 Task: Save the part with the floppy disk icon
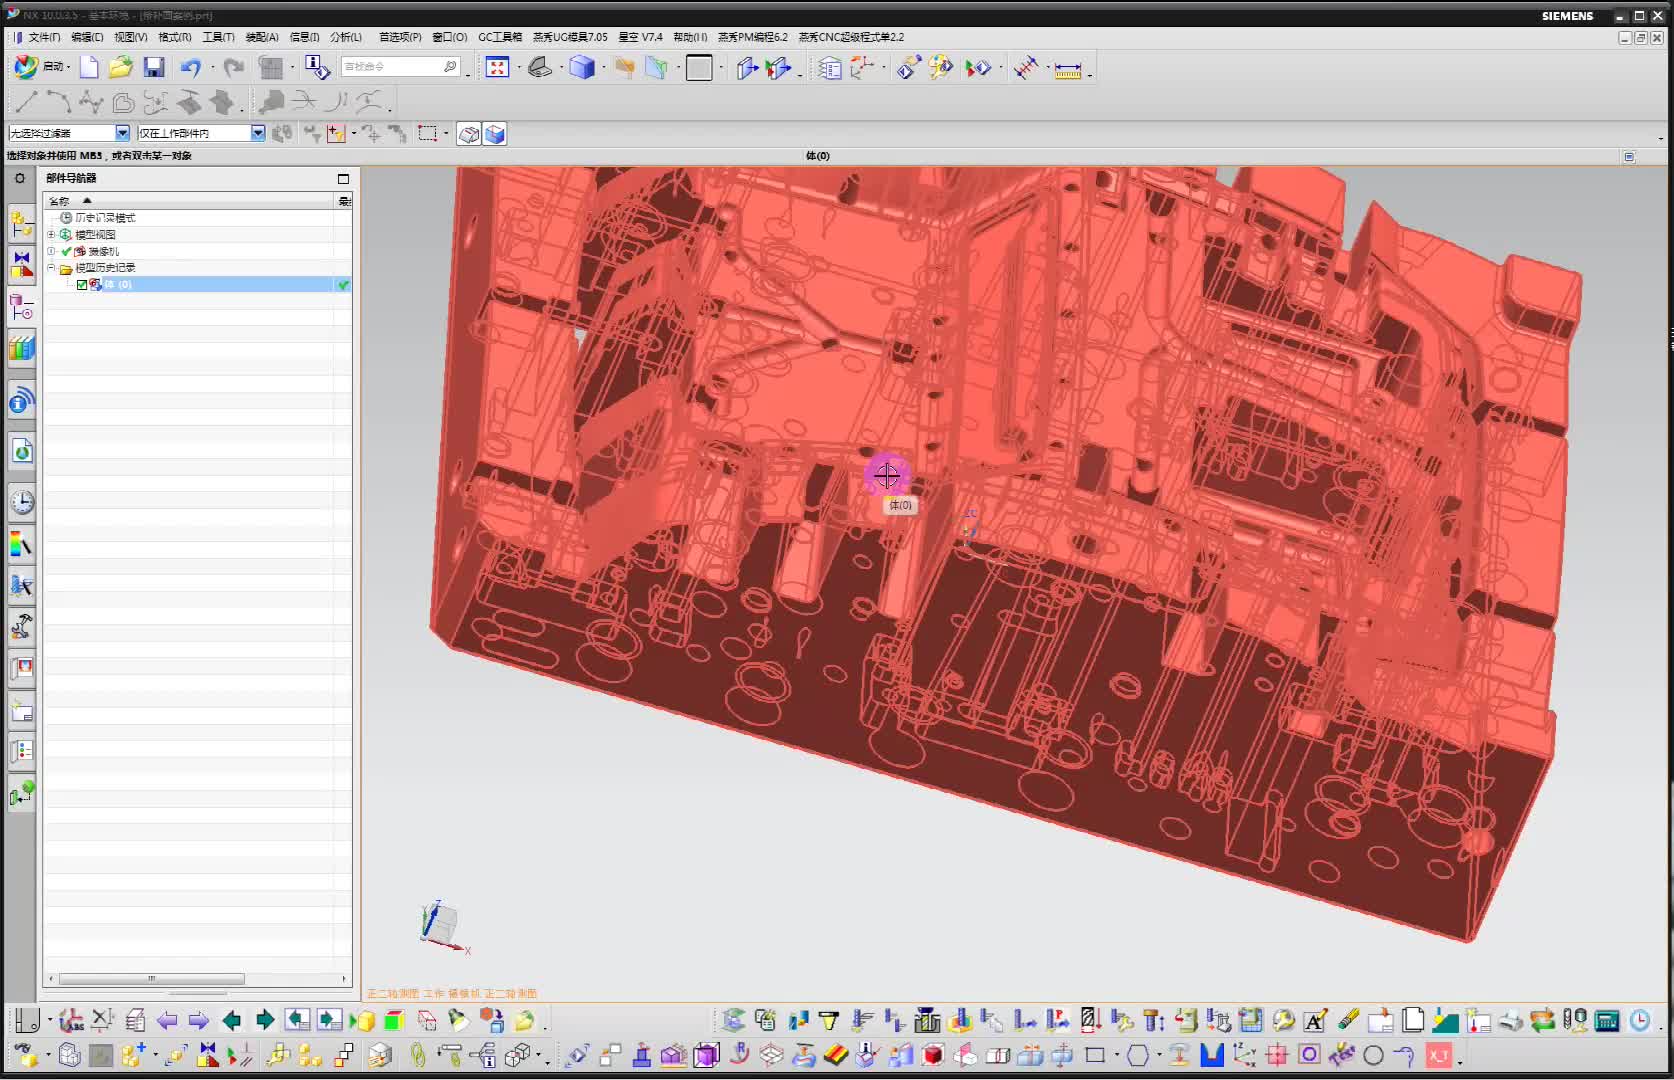(x=154, y=67)
